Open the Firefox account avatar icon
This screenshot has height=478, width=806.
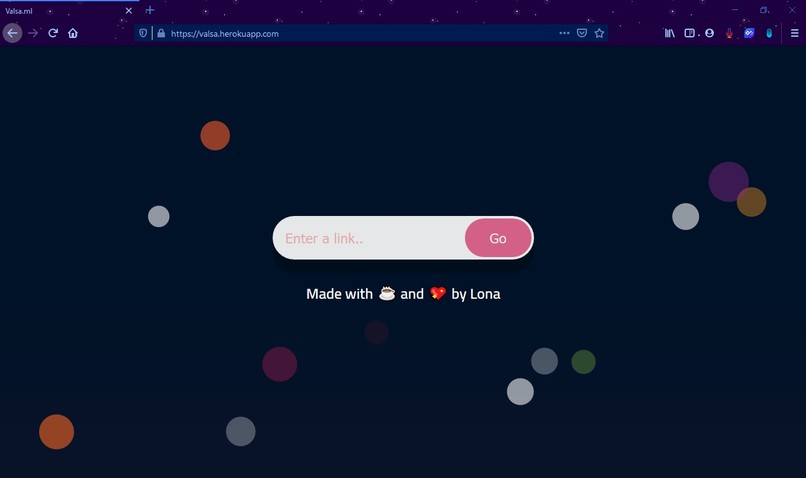tap(709, 33)
